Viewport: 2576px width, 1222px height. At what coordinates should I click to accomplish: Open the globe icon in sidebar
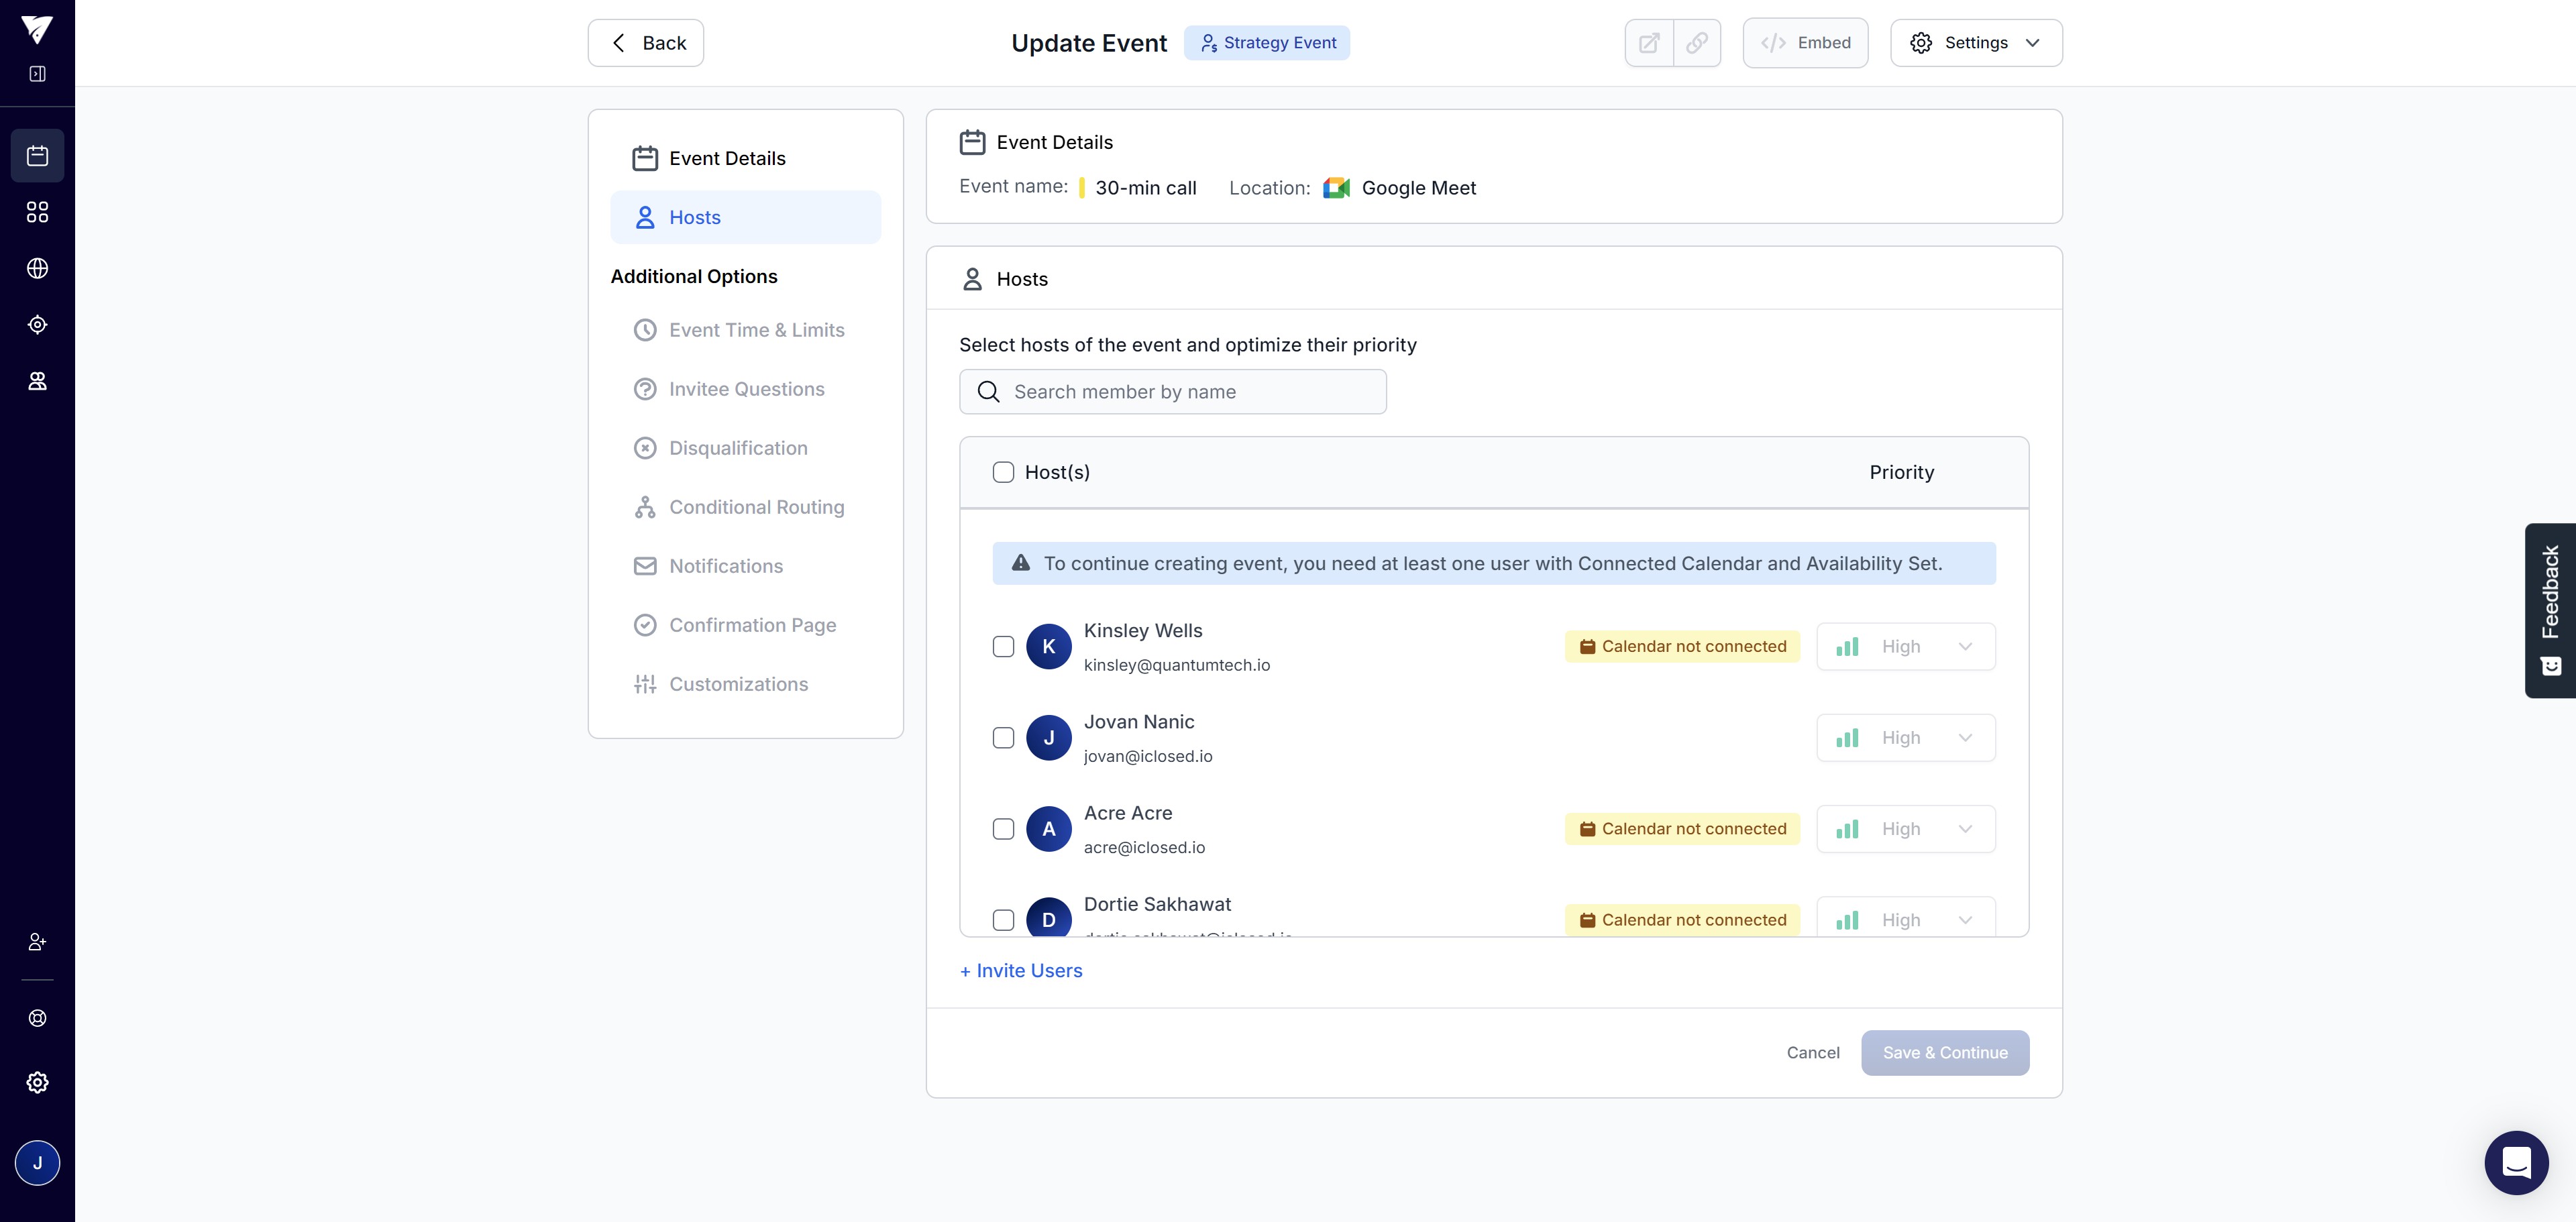(x=37, y=268)
